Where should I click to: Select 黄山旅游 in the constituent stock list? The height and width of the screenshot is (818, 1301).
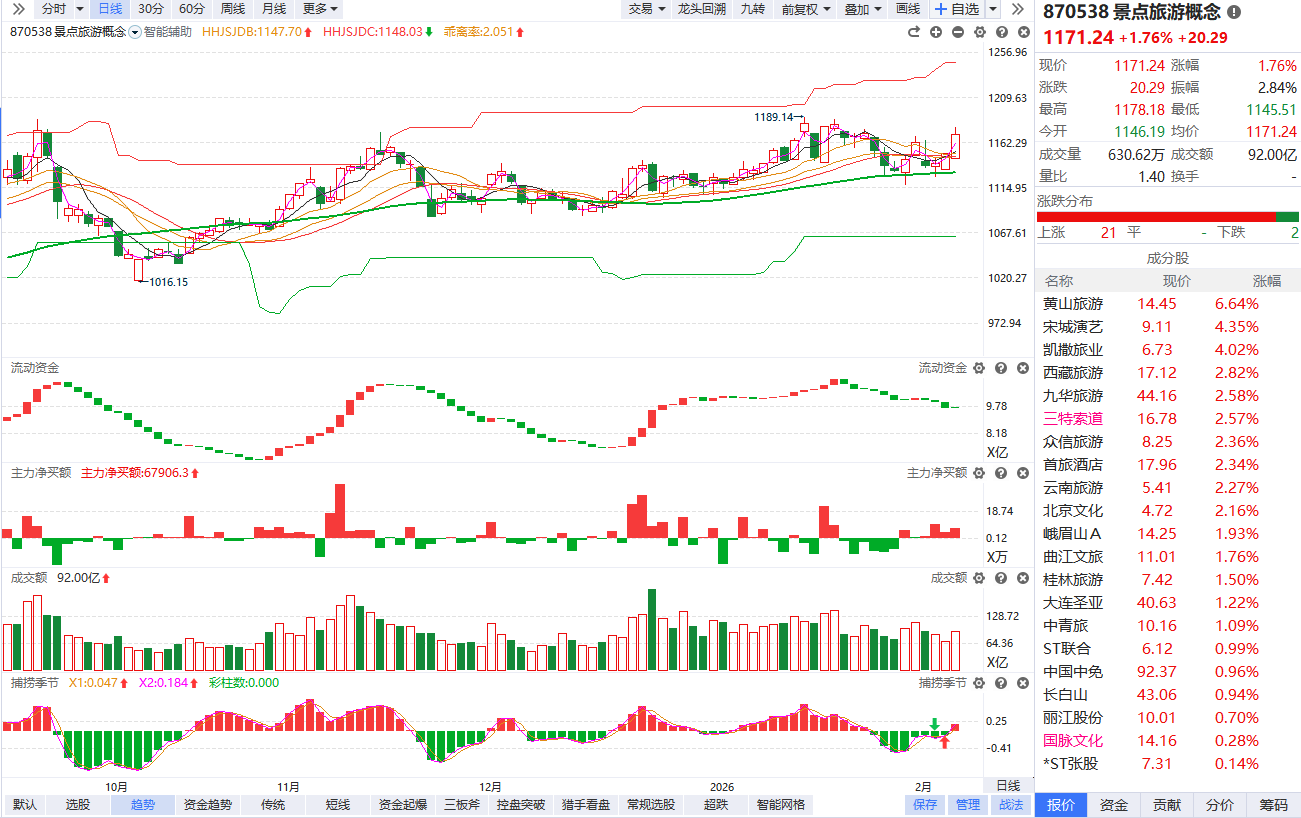click(1073, 304)
